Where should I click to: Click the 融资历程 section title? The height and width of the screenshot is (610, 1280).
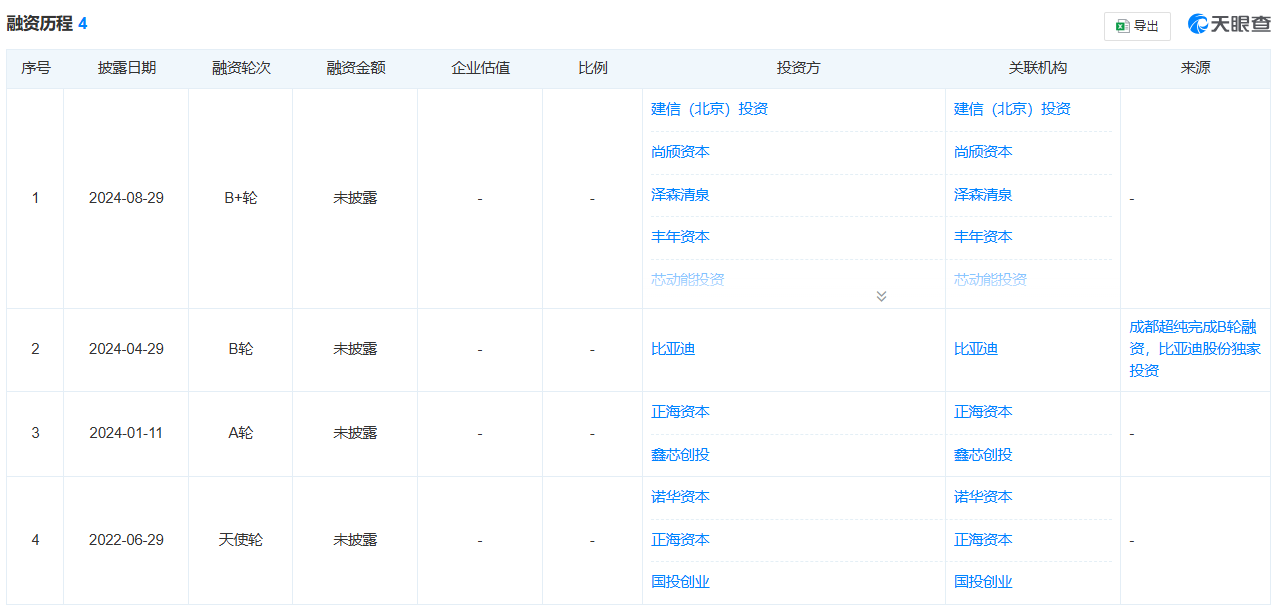(40, 23)
